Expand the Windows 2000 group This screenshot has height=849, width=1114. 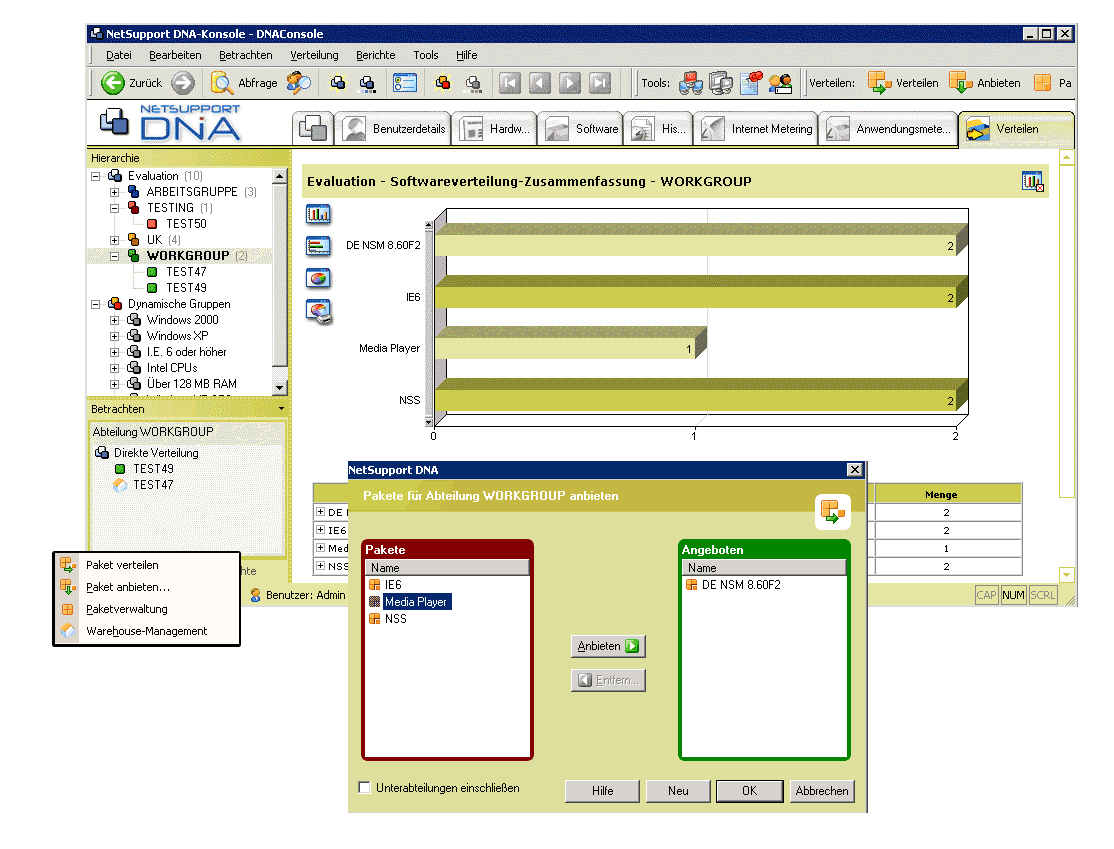(114, 320)
